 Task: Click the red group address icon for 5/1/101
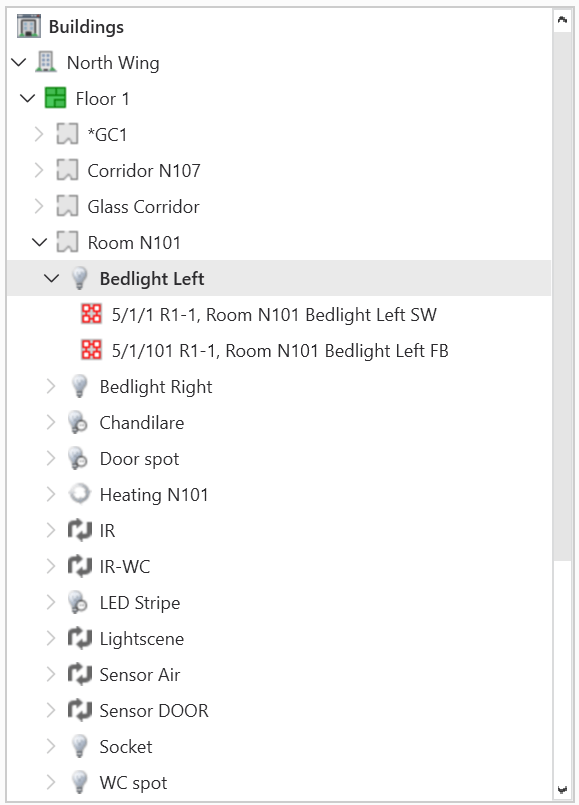click(x=91, y=350)
